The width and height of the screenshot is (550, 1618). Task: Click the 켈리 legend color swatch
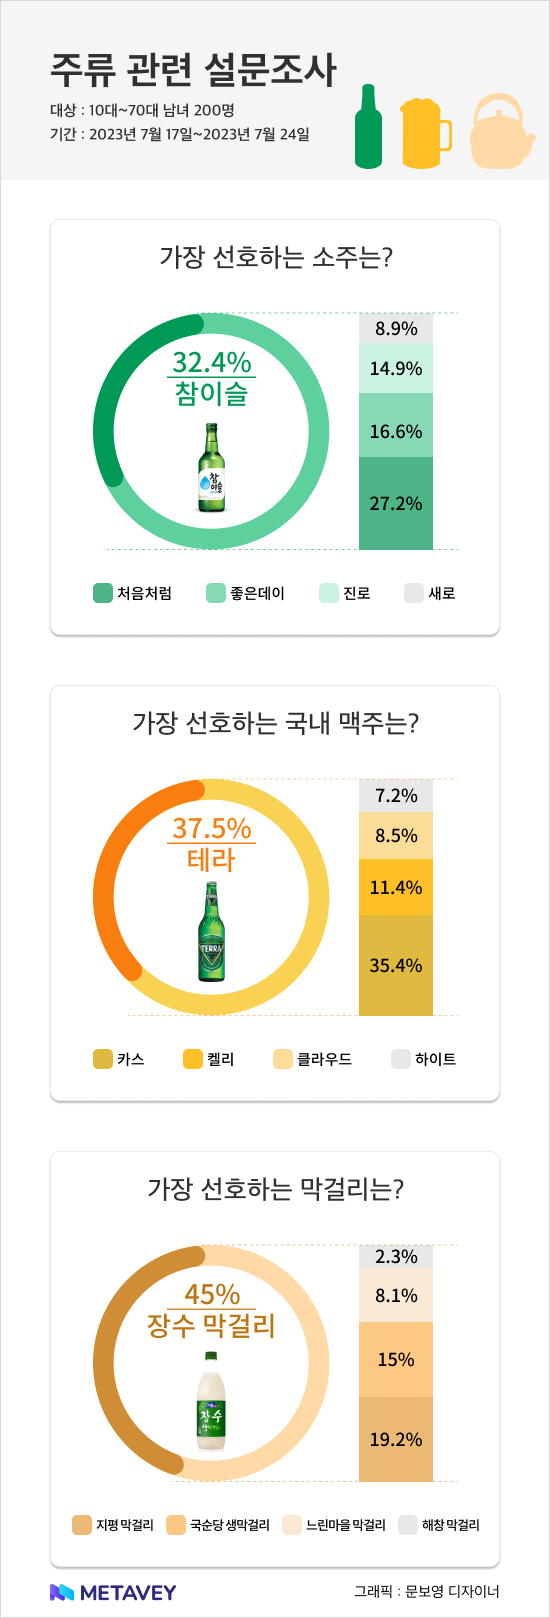(x=193, y=1059)
